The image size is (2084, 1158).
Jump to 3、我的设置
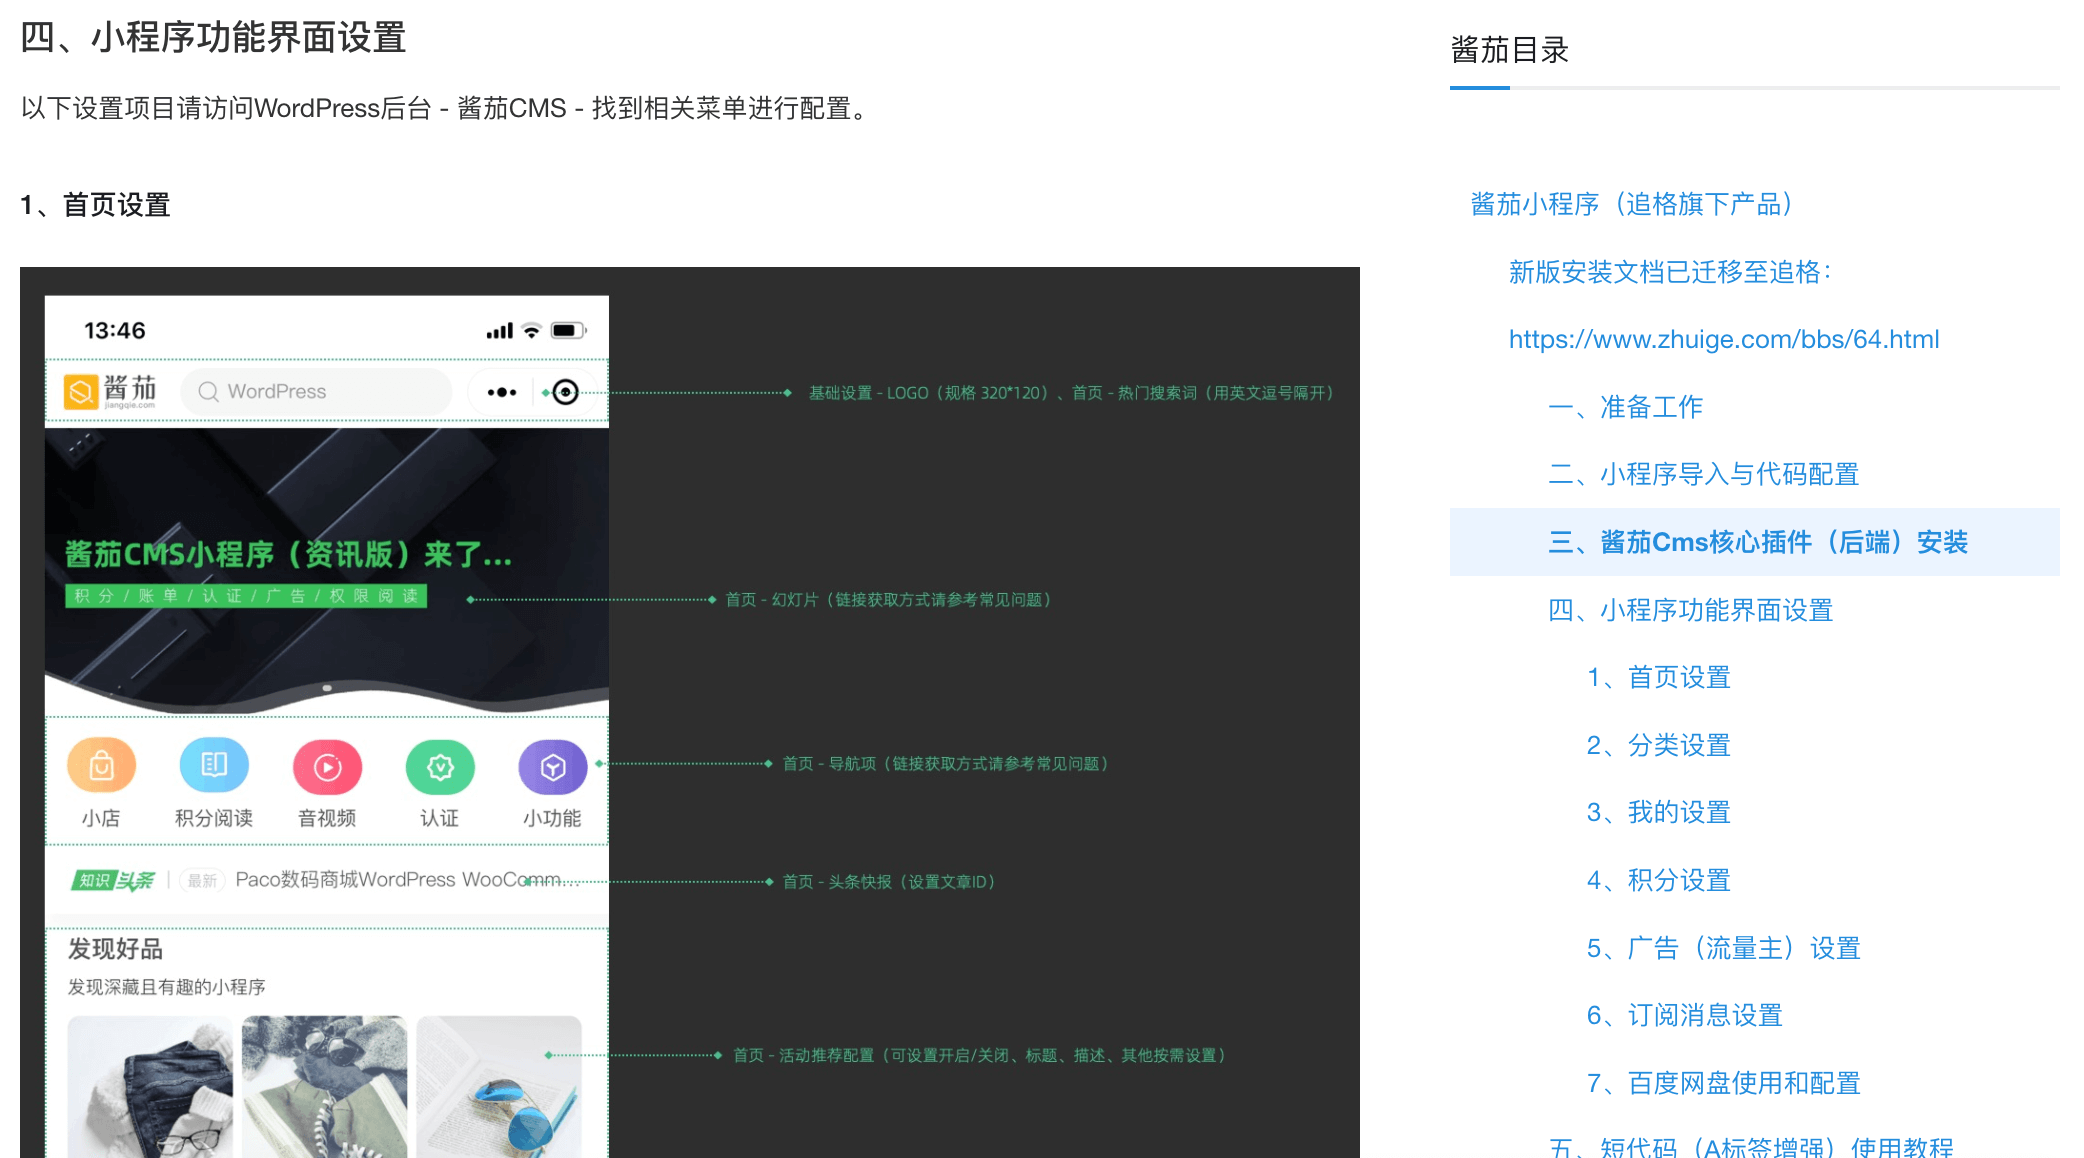(x=1658, y=812)
